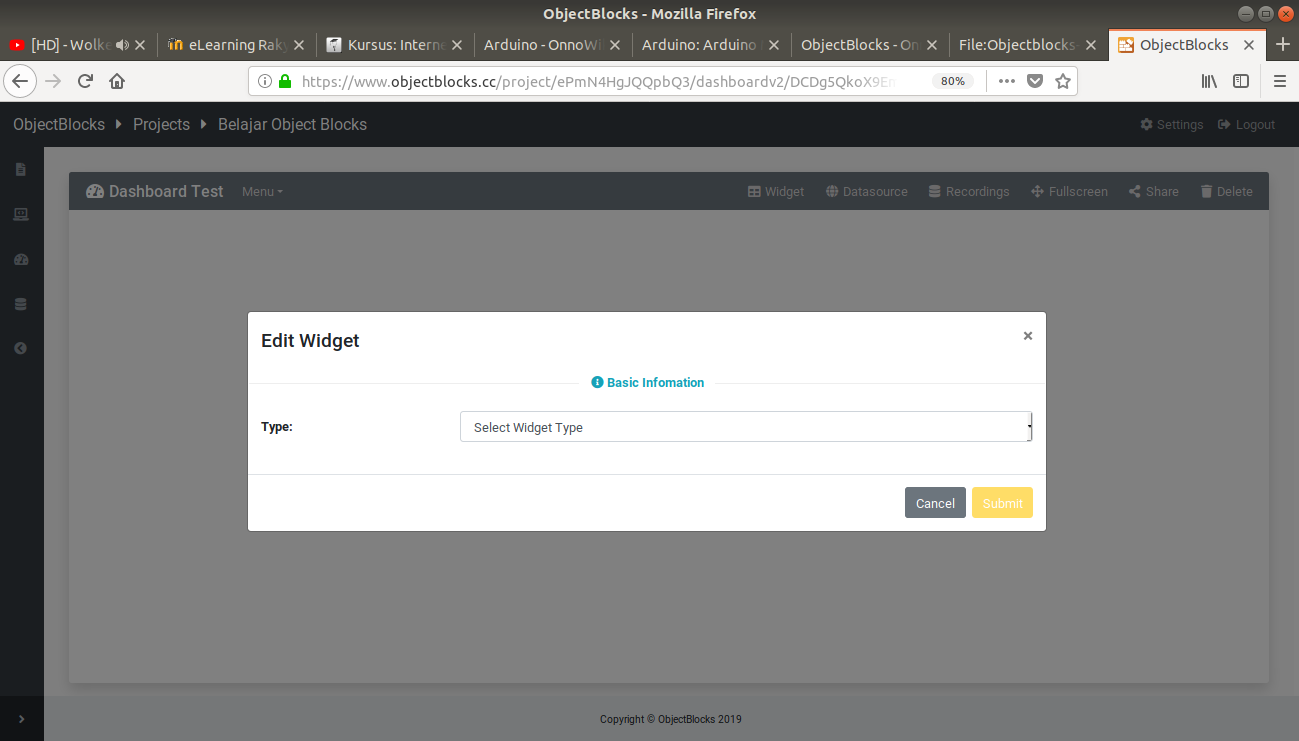Screen dimensions: 1299x741
Task: Click the Dashboard Test title text
Action: pyautogui.click(x=166, y=192)
